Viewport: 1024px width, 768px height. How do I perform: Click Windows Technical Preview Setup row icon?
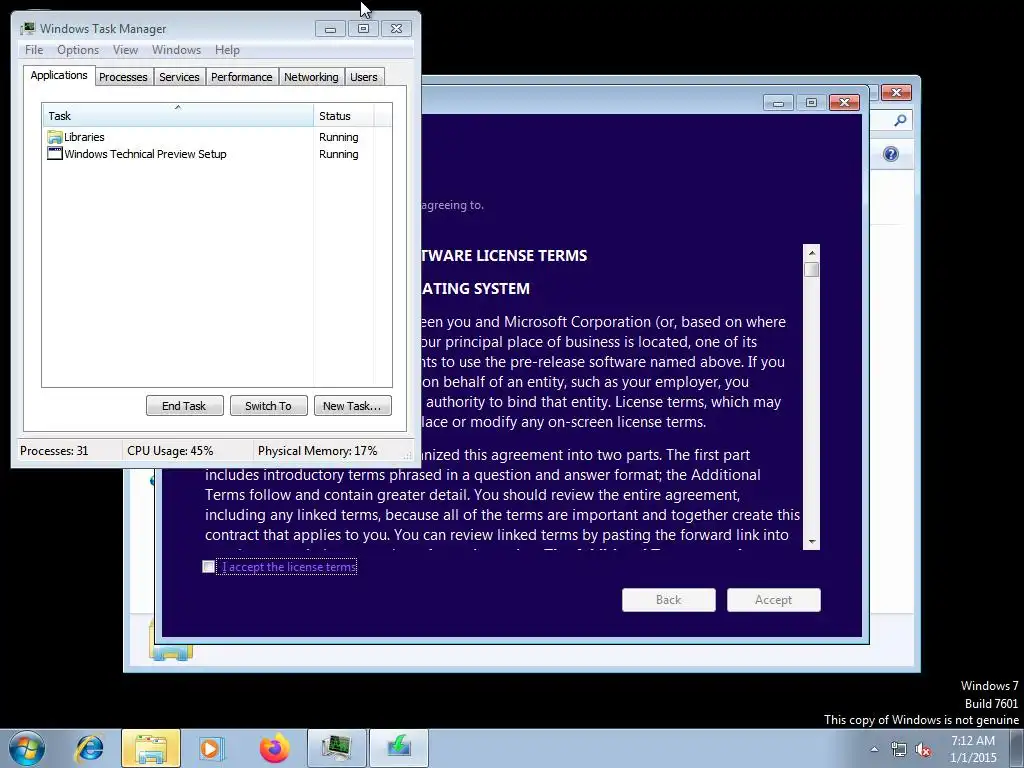(55, 154)
